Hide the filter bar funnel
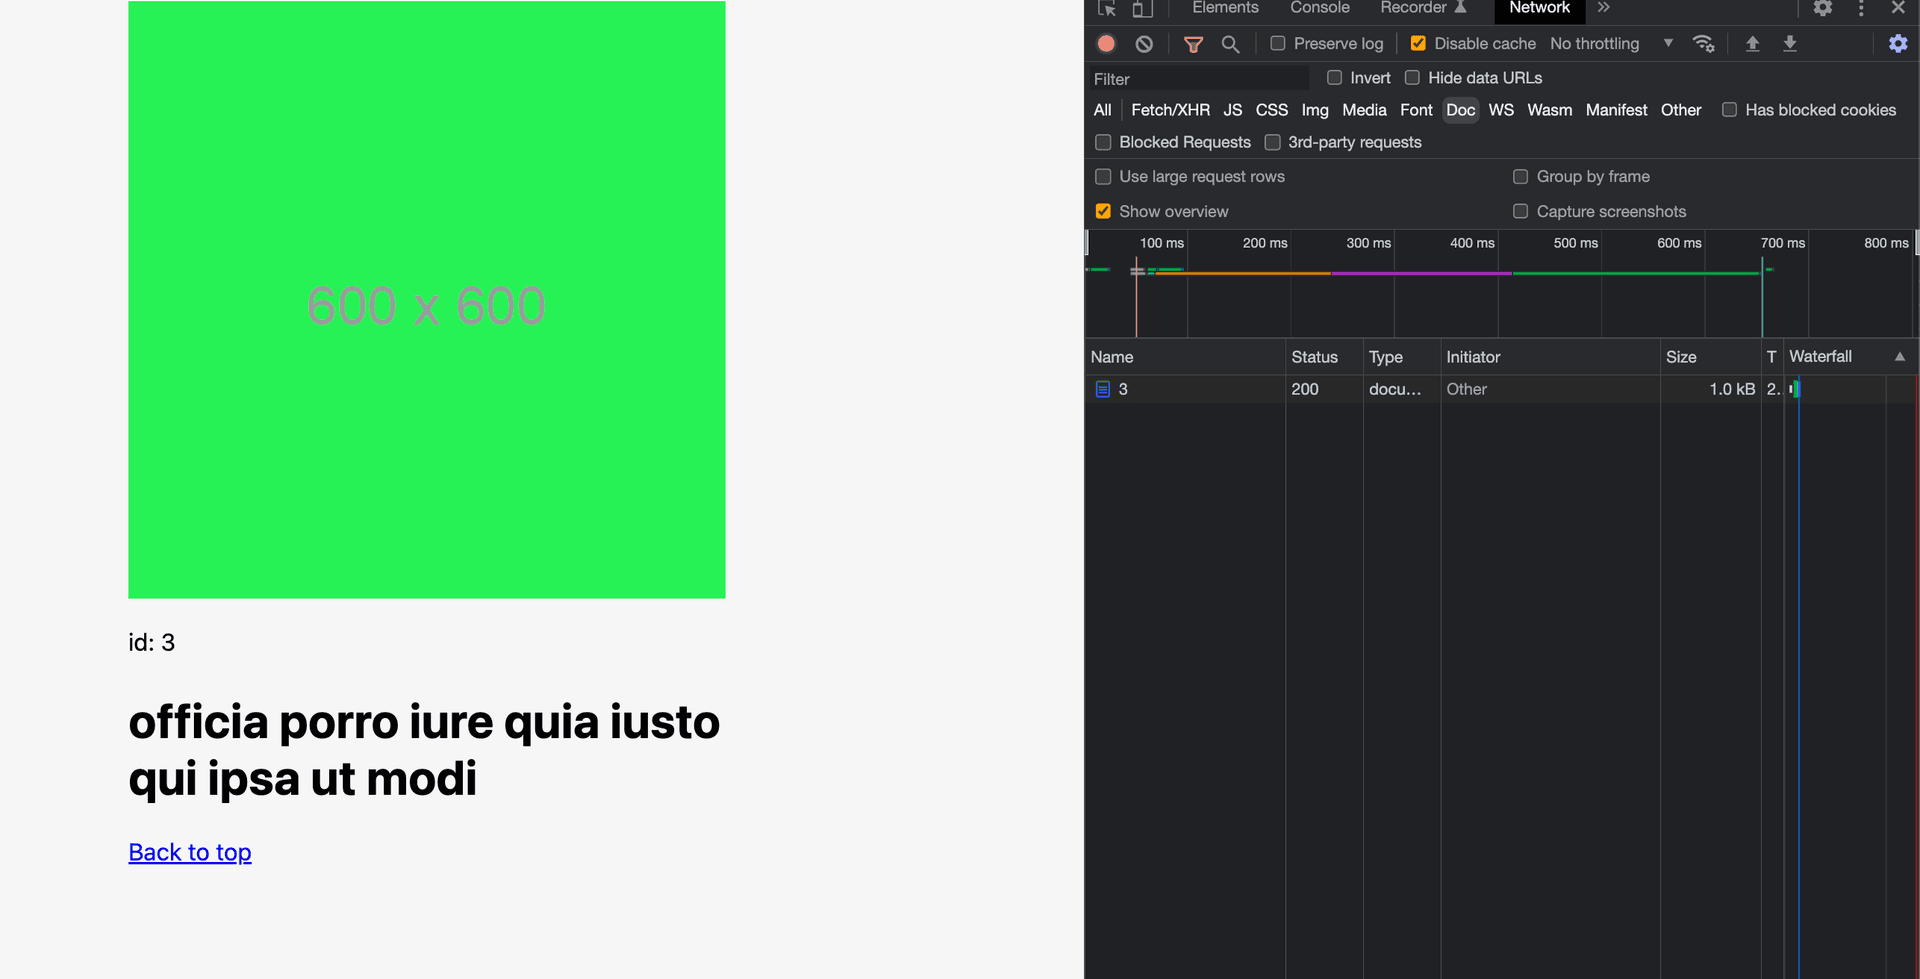This screenshot has width=1920, height=979. [1193, 43]
